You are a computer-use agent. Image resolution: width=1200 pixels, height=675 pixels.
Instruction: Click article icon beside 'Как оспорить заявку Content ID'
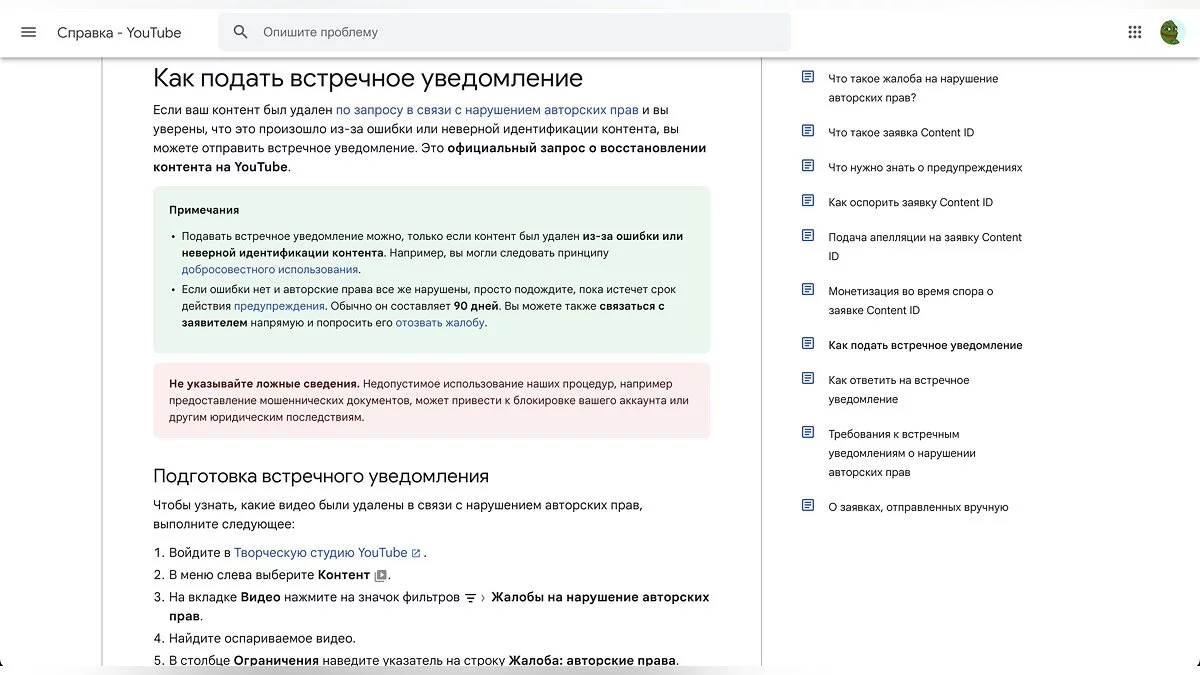[x=808, y=201]
